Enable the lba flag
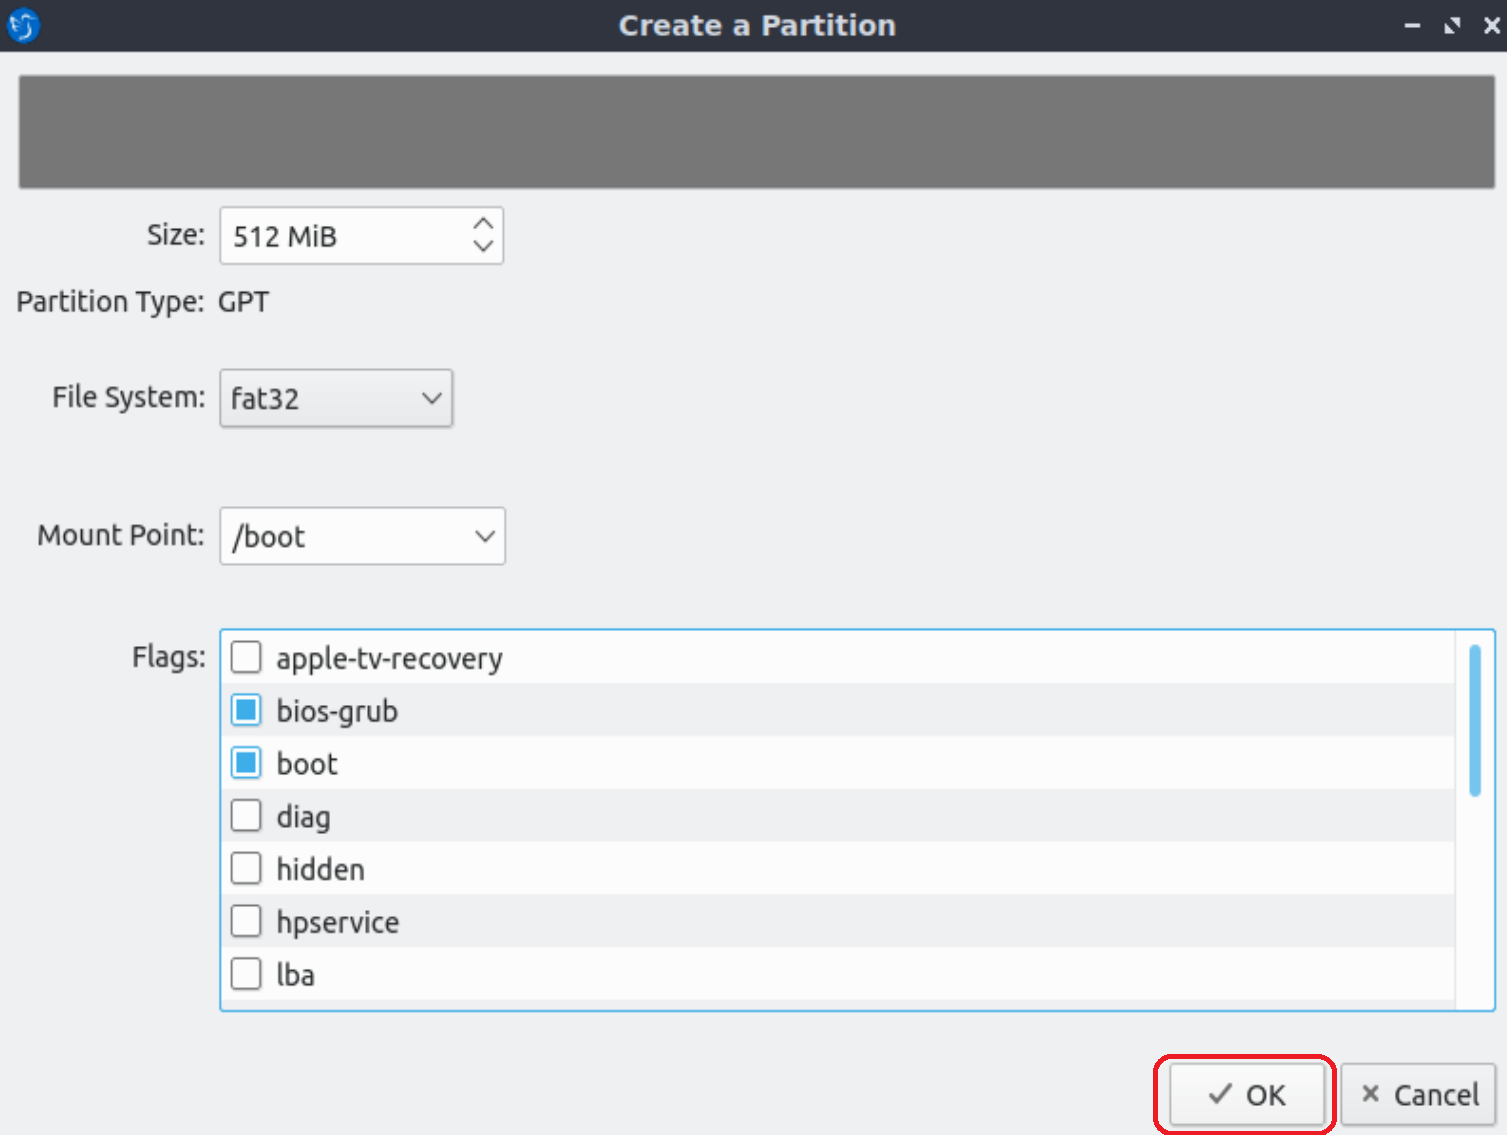The height and width of the screenshot is (1135, 1507). (246, 973)
